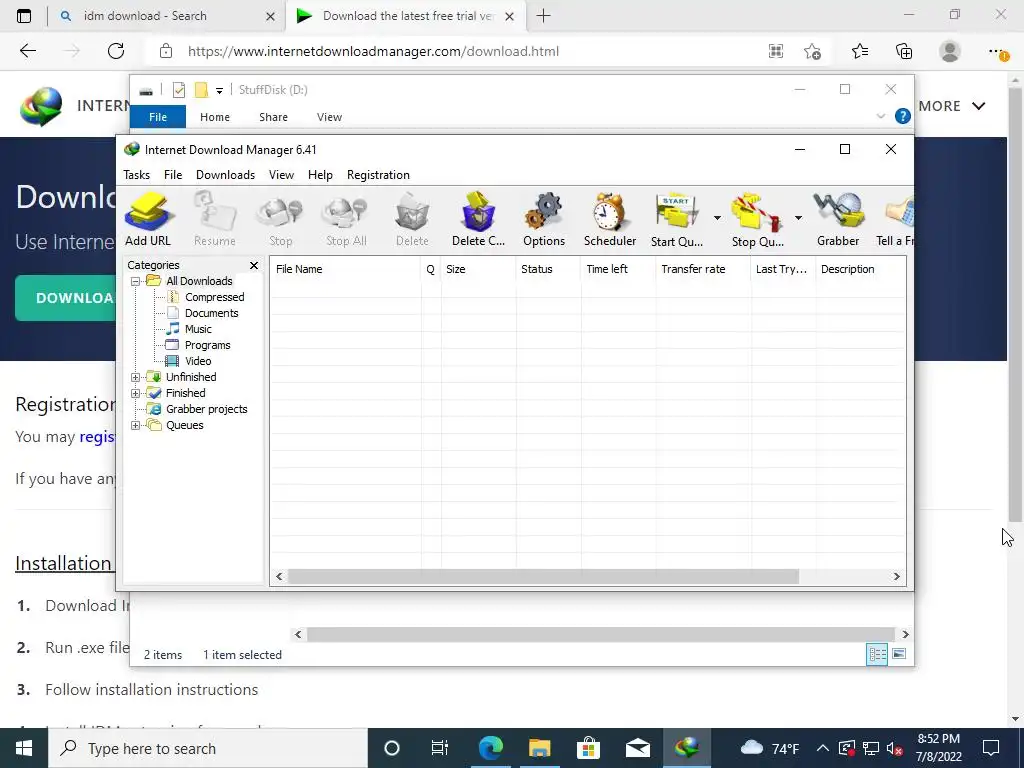Sort by Status column header
The image size is (1024, 768).
pos(548,269)
